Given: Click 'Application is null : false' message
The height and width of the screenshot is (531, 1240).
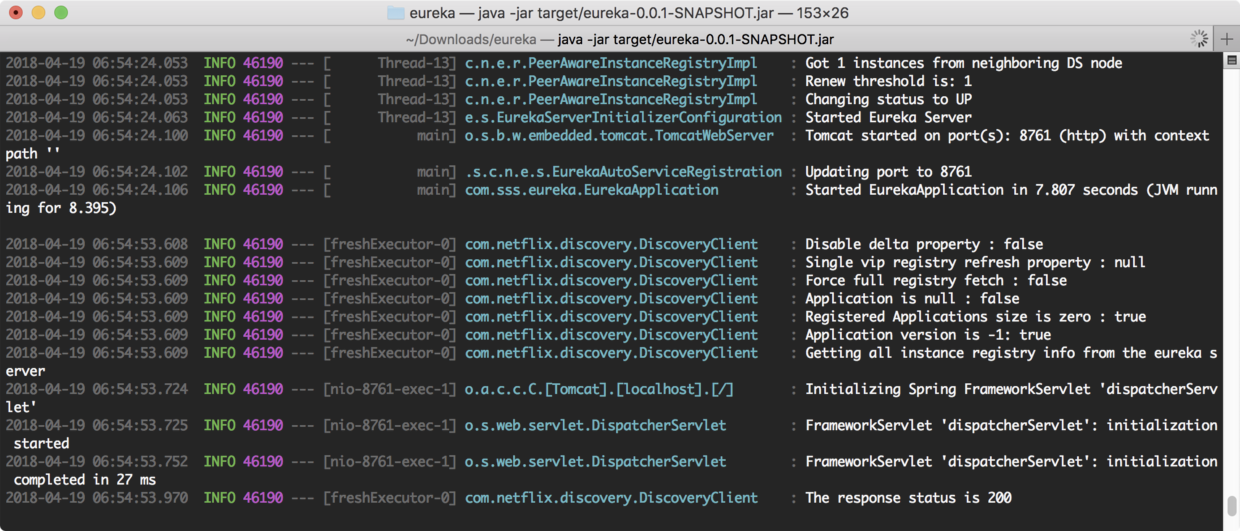Looking at the screenshot, I should pyautogui.click(x=912, y=298).
